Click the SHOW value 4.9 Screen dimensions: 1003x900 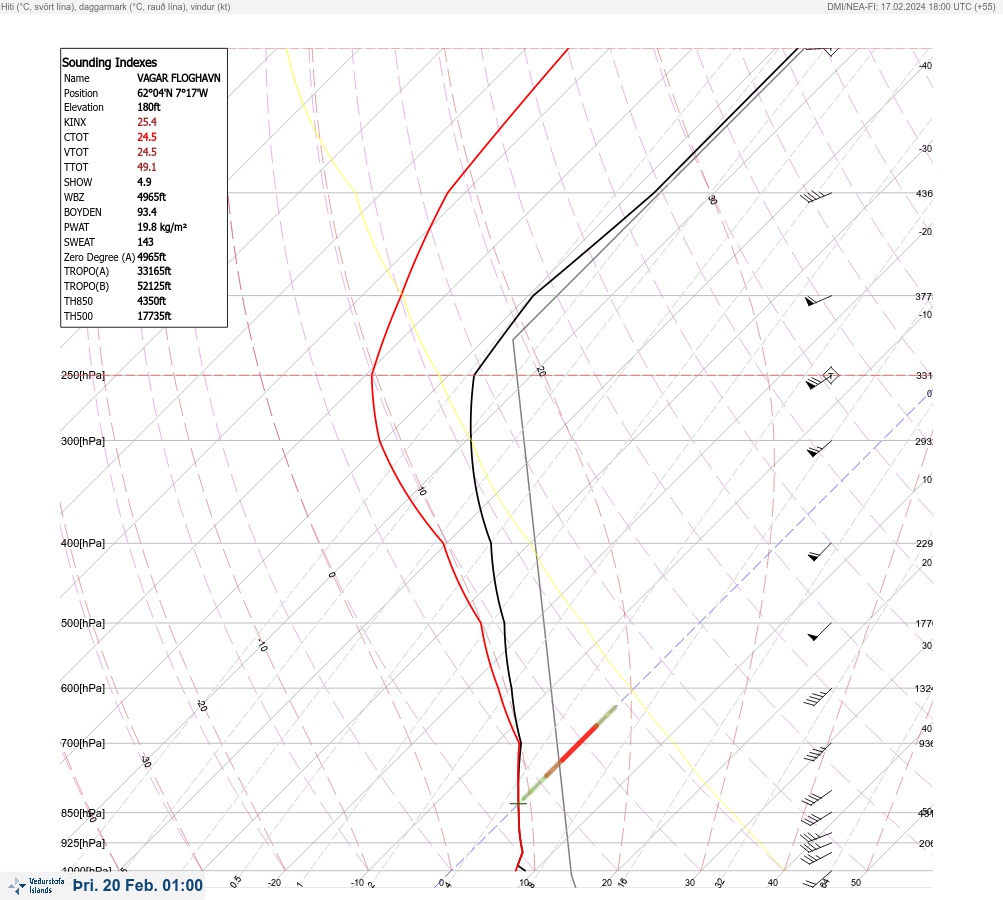pyautogui.click(x=144, y=182)
